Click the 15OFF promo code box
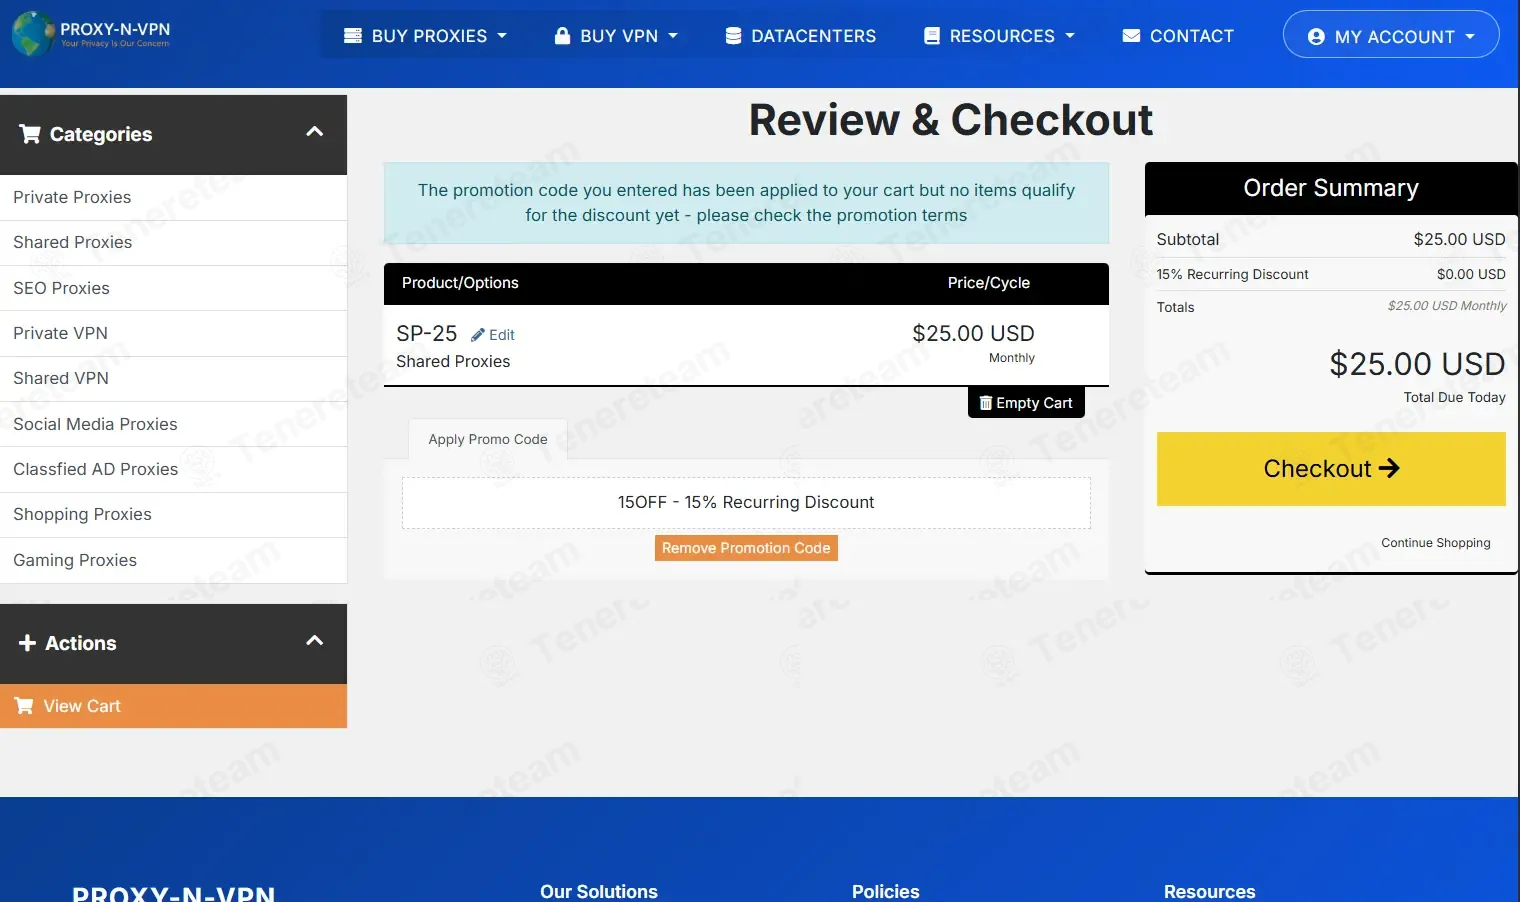 (746, 503)
